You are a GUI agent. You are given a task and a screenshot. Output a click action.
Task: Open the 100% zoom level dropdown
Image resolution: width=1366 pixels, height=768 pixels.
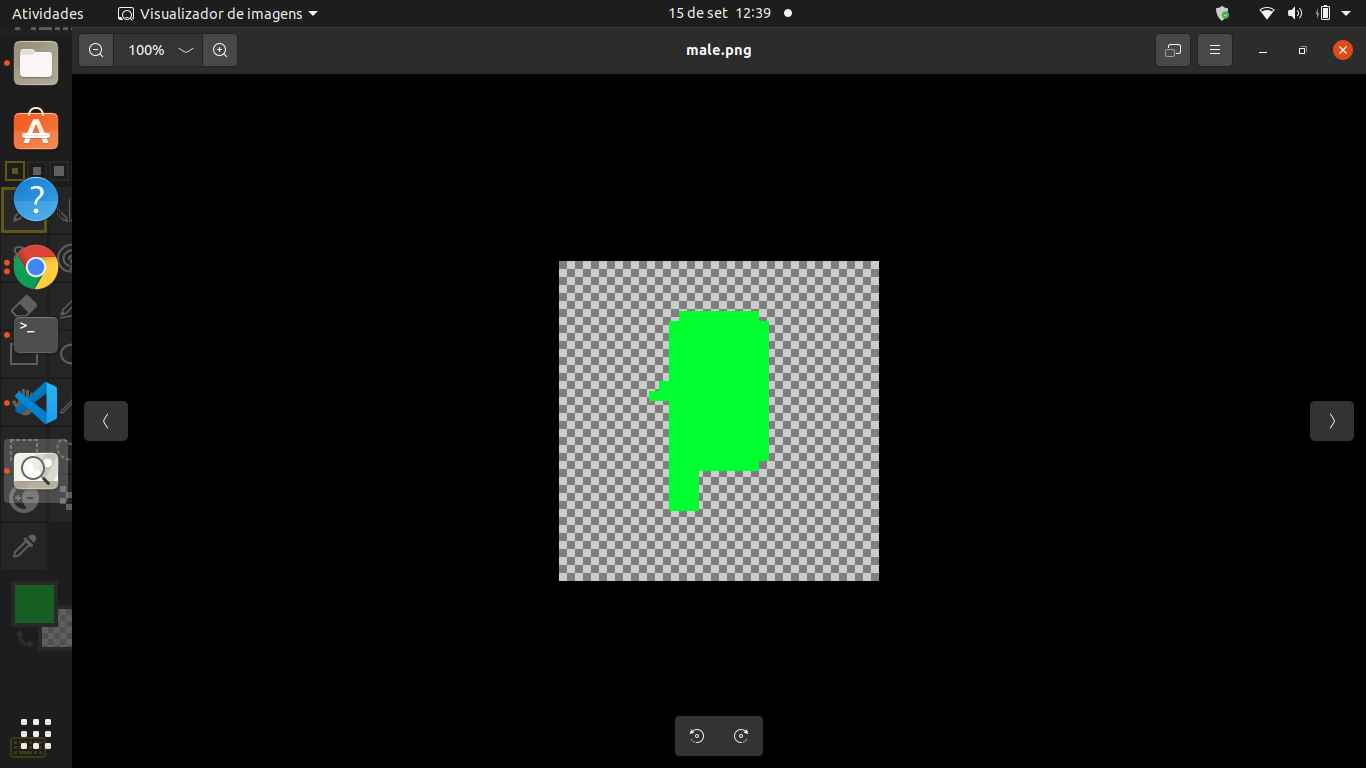point(158,50)
